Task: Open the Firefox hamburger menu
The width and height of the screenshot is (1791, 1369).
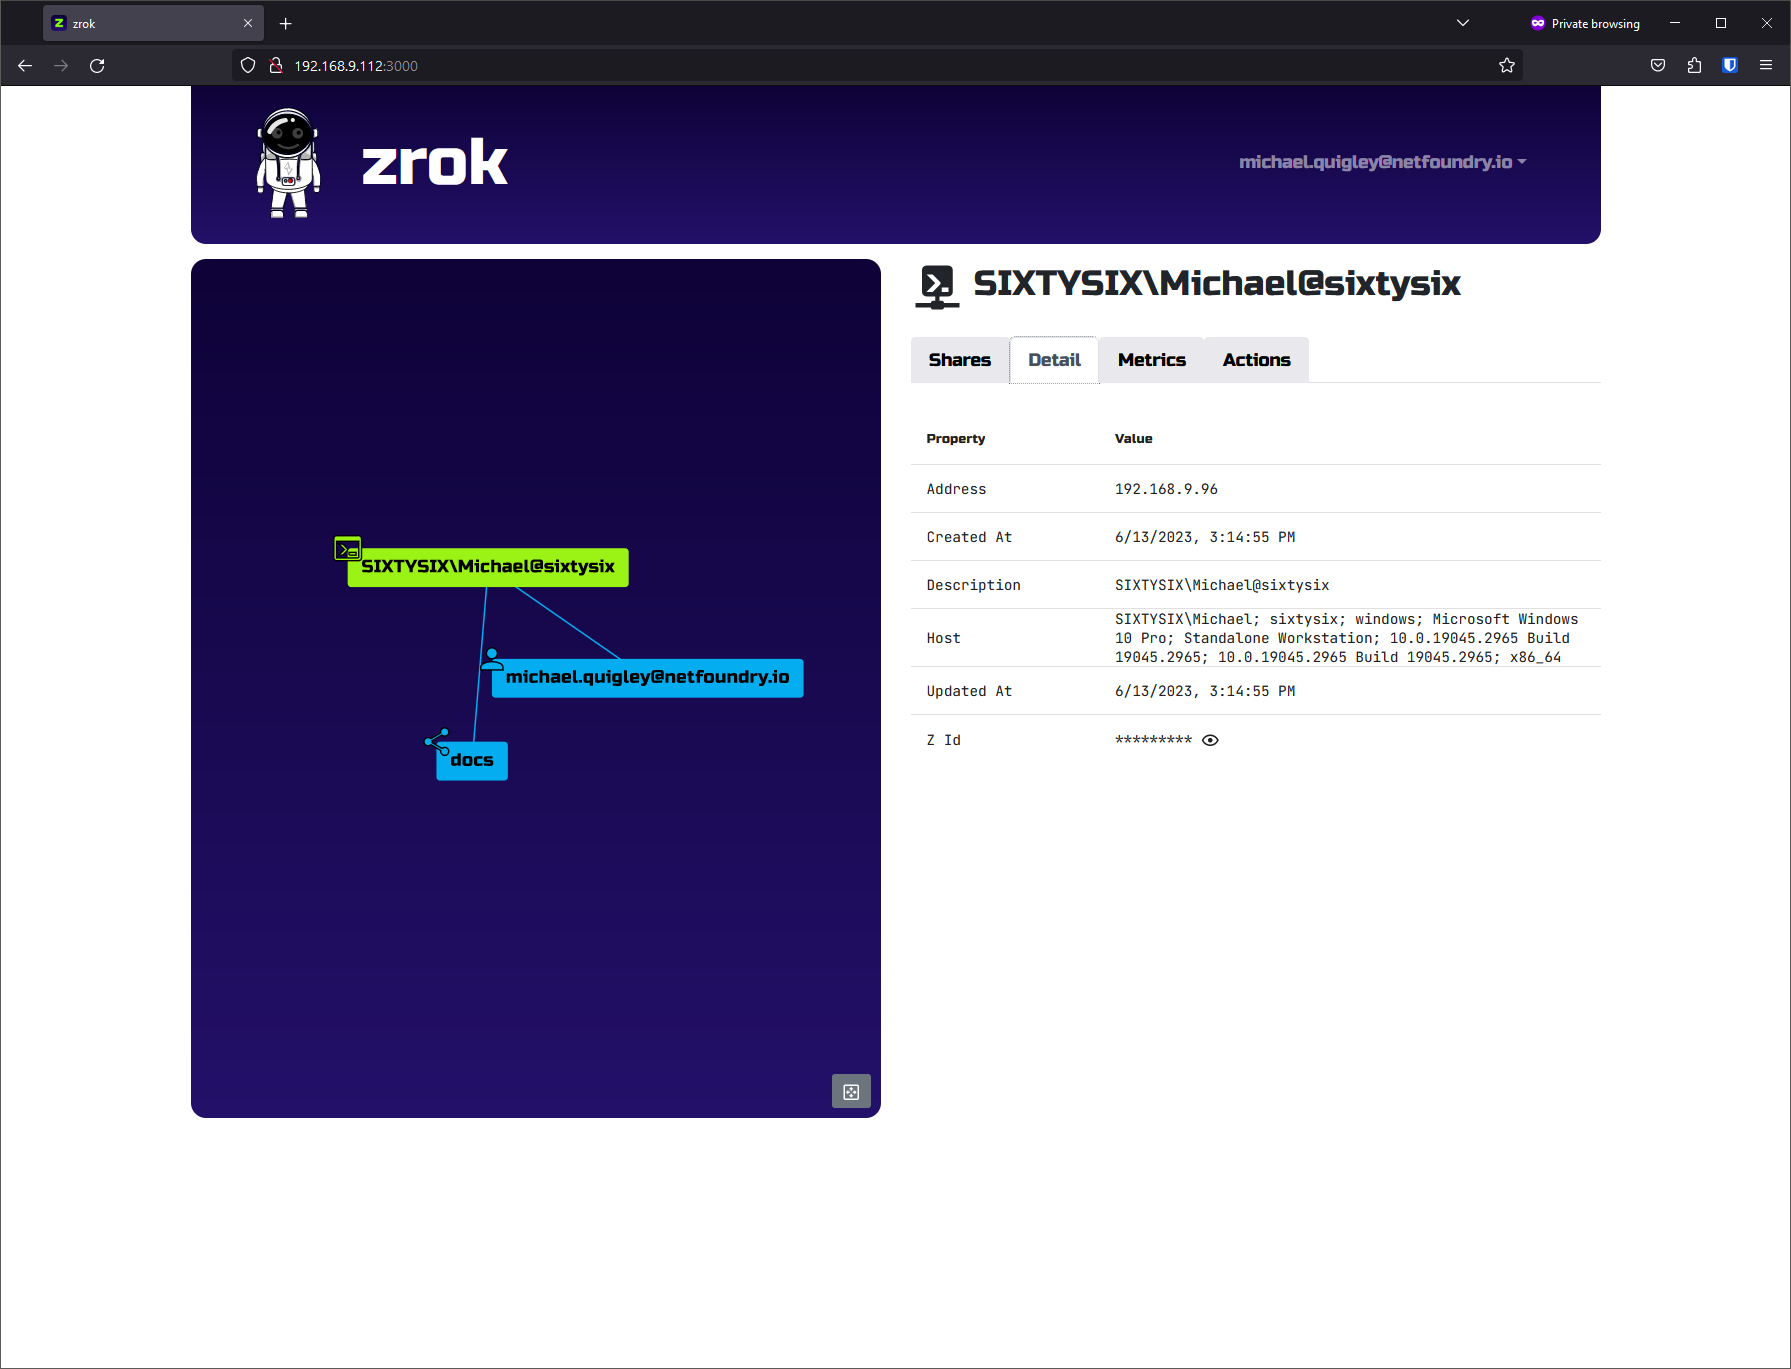Action: (1765, 65)
